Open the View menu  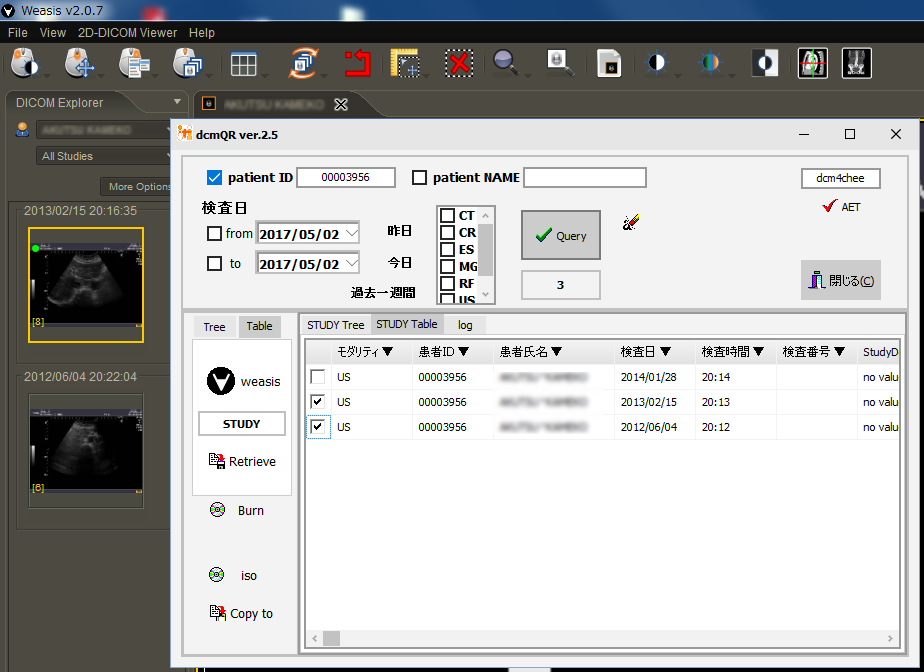(52, 33)
